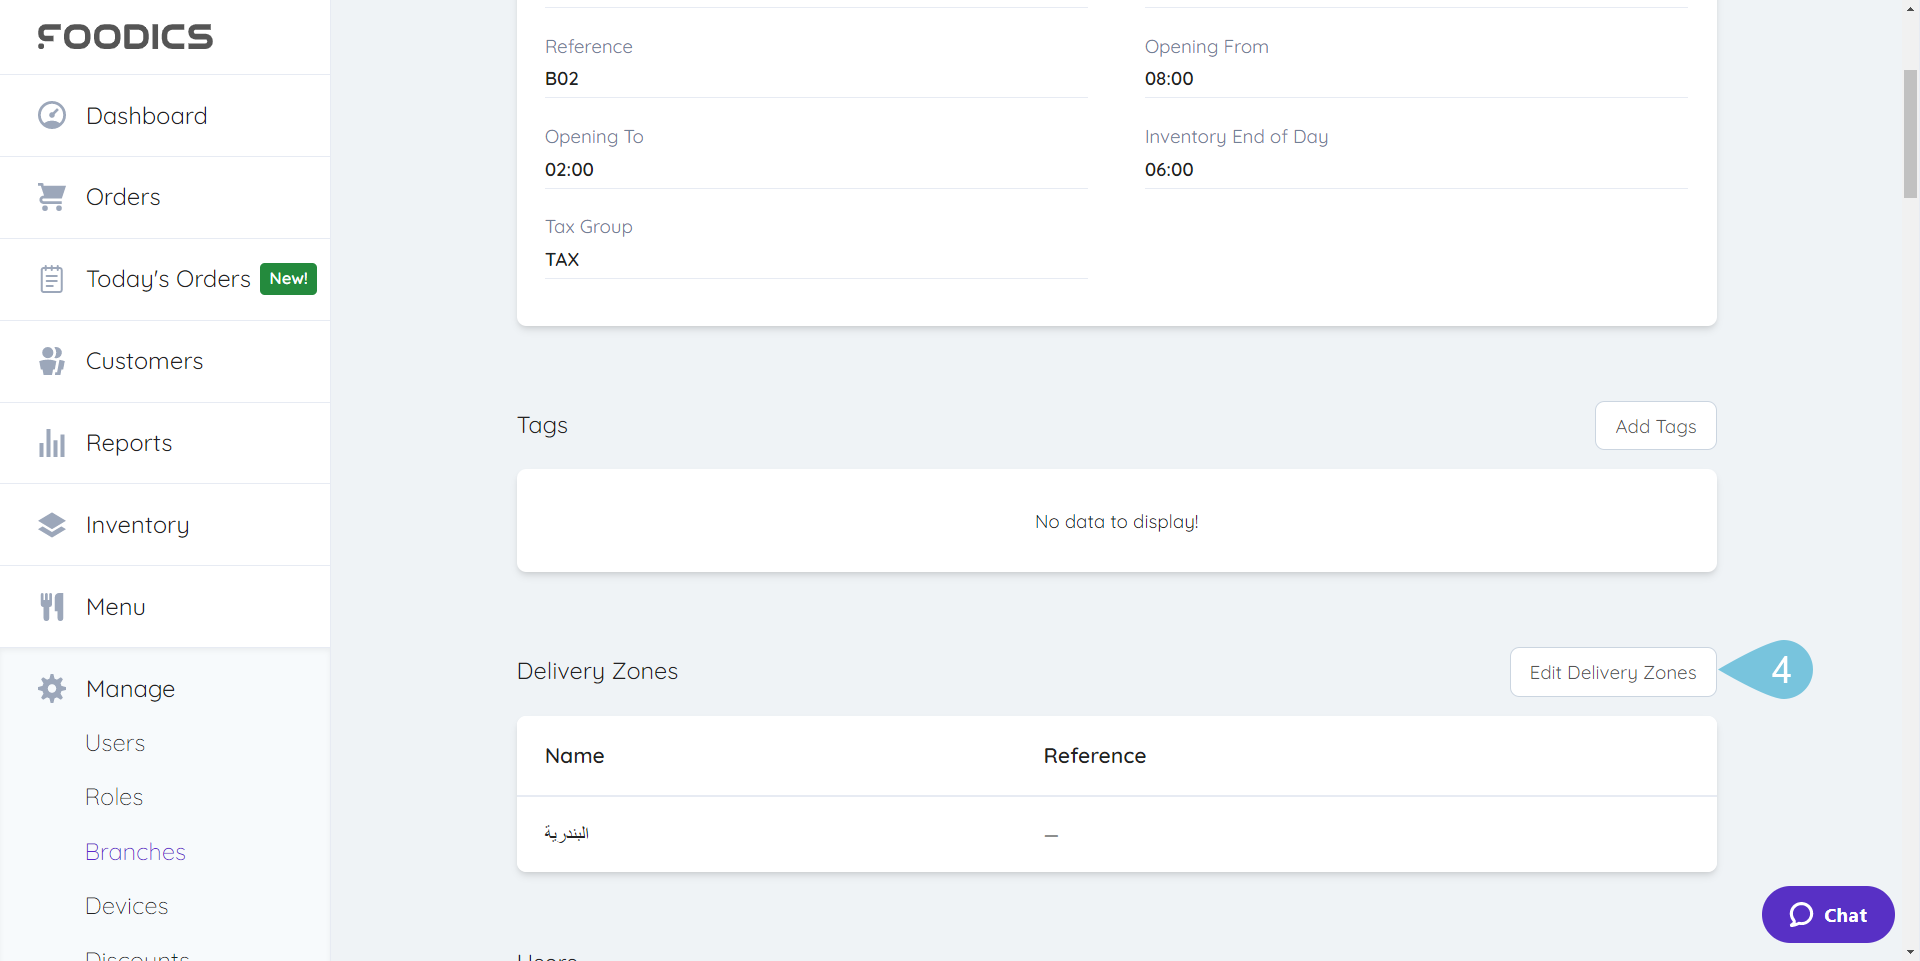Image resolution: width=1920 pixels, height=961 pixels.
Task: Click the Add Tags button
Action: click(x=1655, y=425)
